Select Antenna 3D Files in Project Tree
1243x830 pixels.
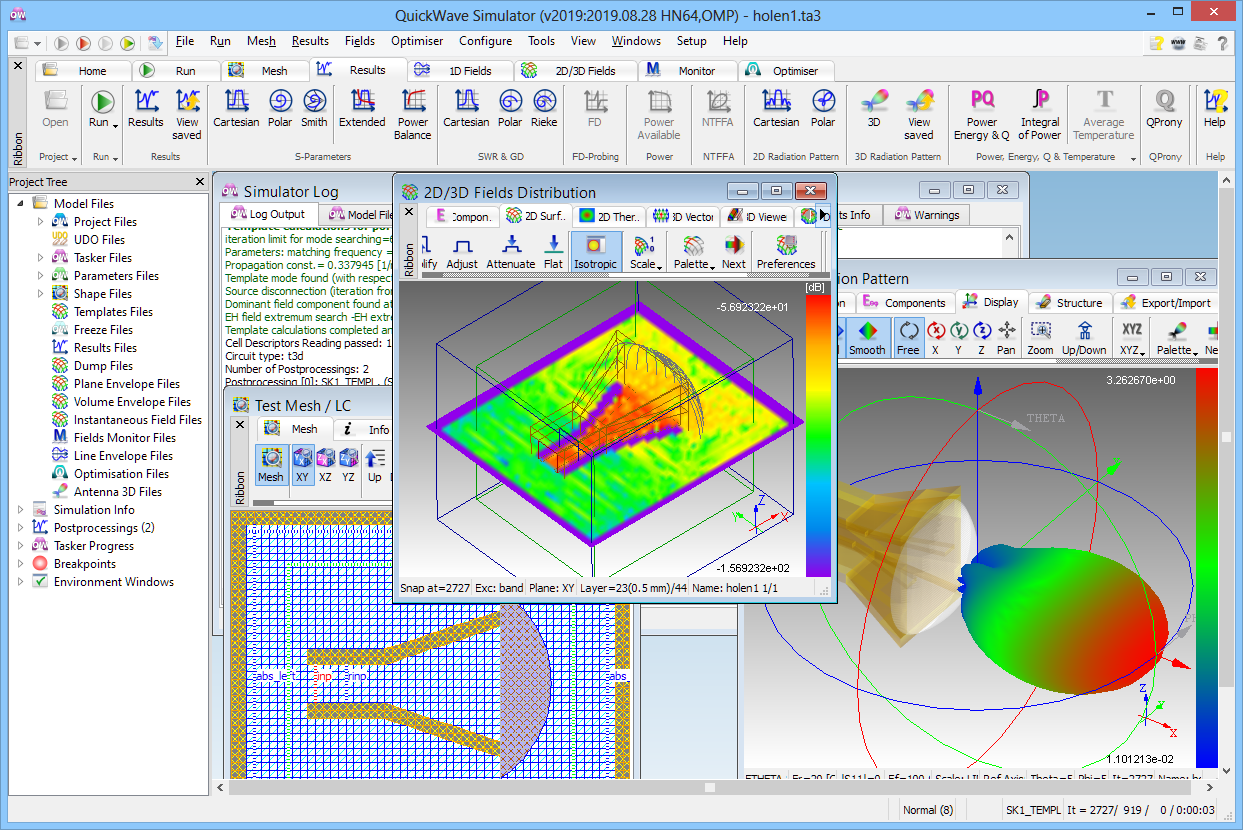(117, 492)
